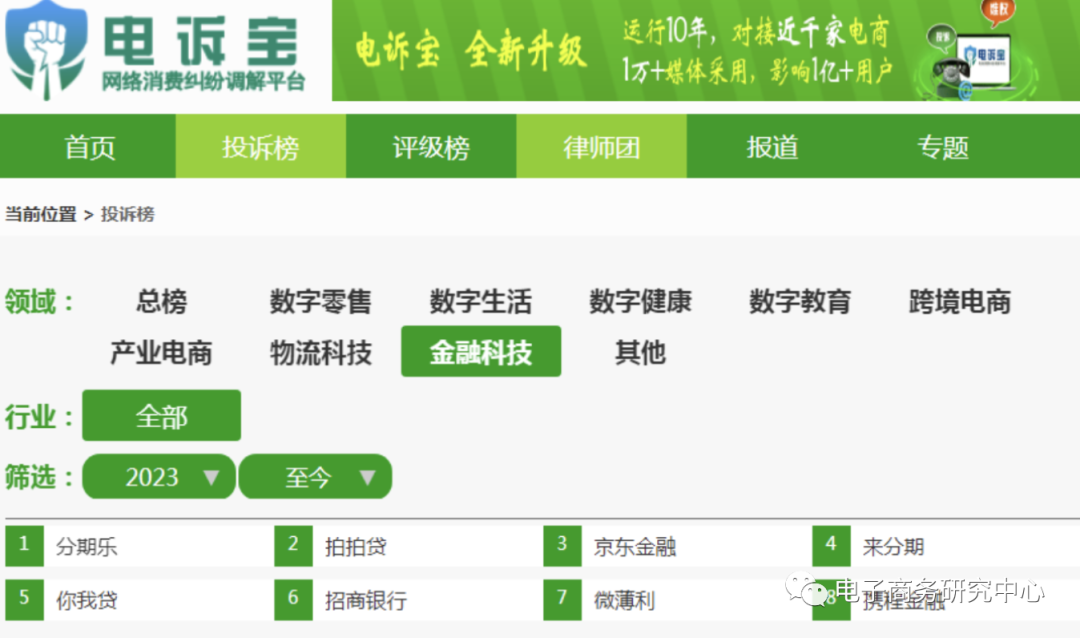The width and height of the screenshot is (1080, 638).
Task: Select the 数字健康 category filter
Action: (641, 303)
